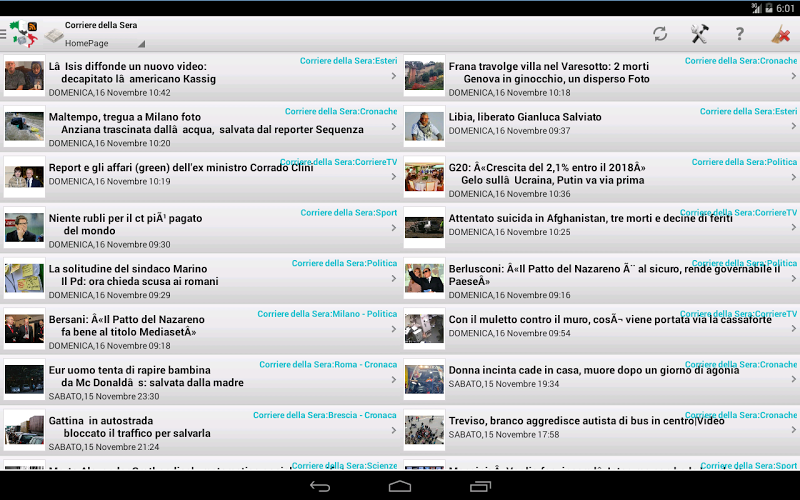Open thumbnail of Corrado Clini report
800x500 pixels.
point(24,177)
